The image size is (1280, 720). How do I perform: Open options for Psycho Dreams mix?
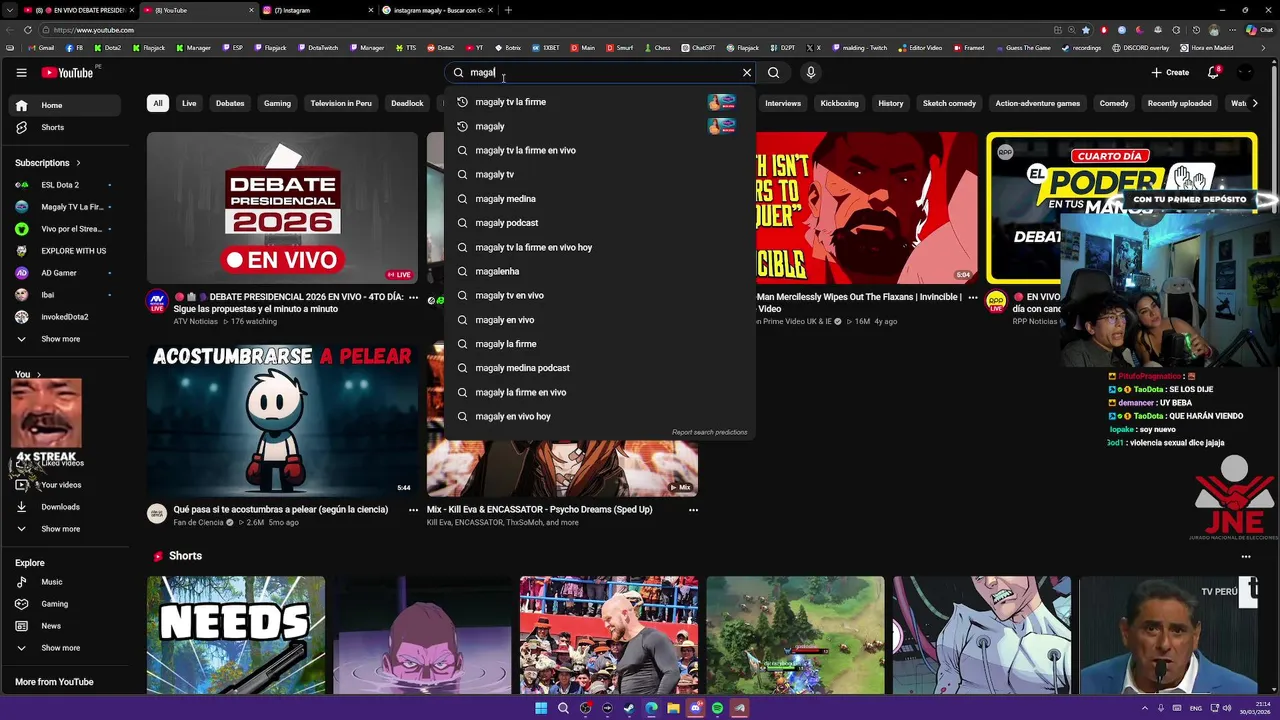[693, 510]
